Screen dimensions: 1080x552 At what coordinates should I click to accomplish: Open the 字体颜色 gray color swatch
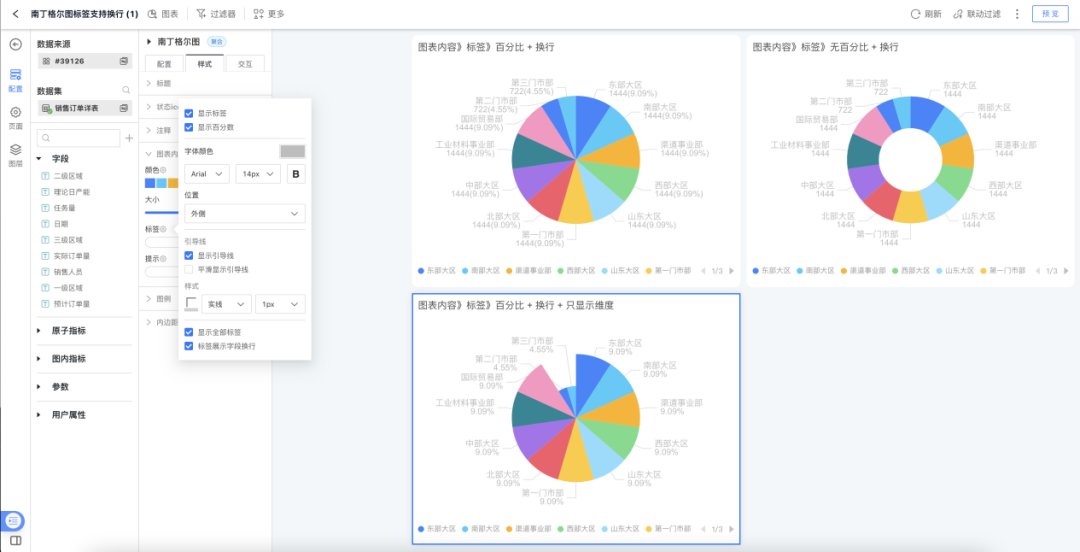point(293,152)
